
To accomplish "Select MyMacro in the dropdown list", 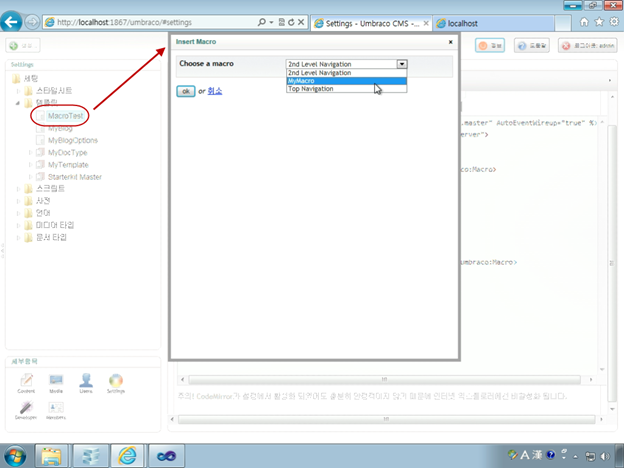I will click(346, 81).
